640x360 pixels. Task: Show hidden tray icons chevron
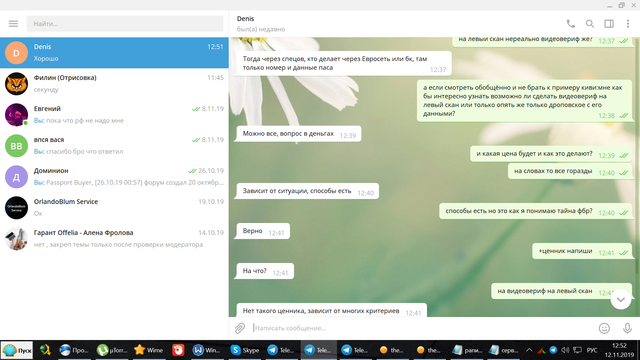(529, 350)
